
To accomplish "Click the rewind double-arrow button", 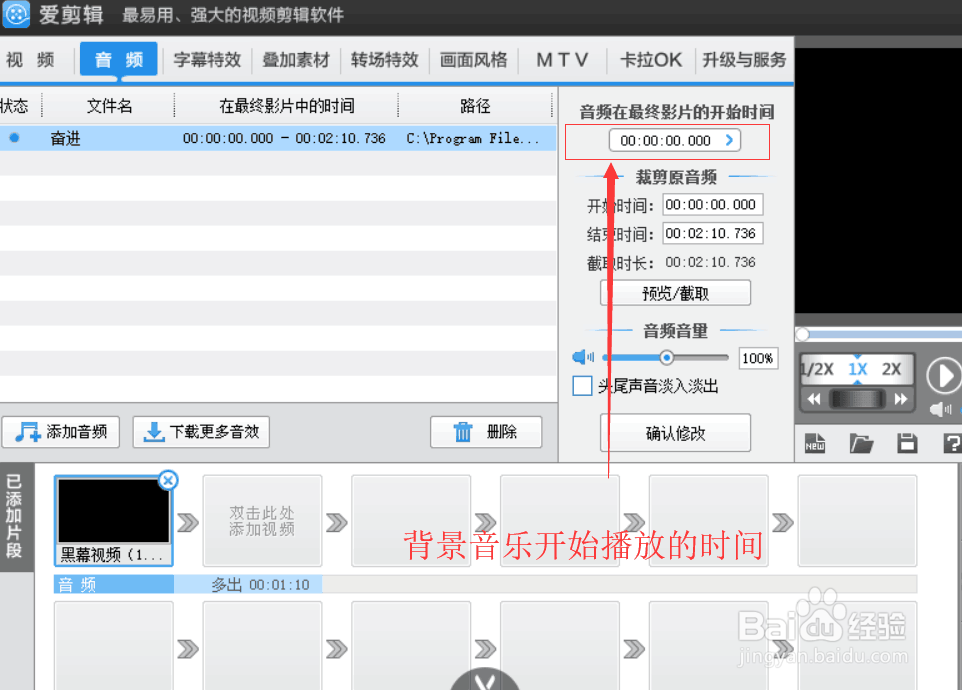I will [814, 399].
